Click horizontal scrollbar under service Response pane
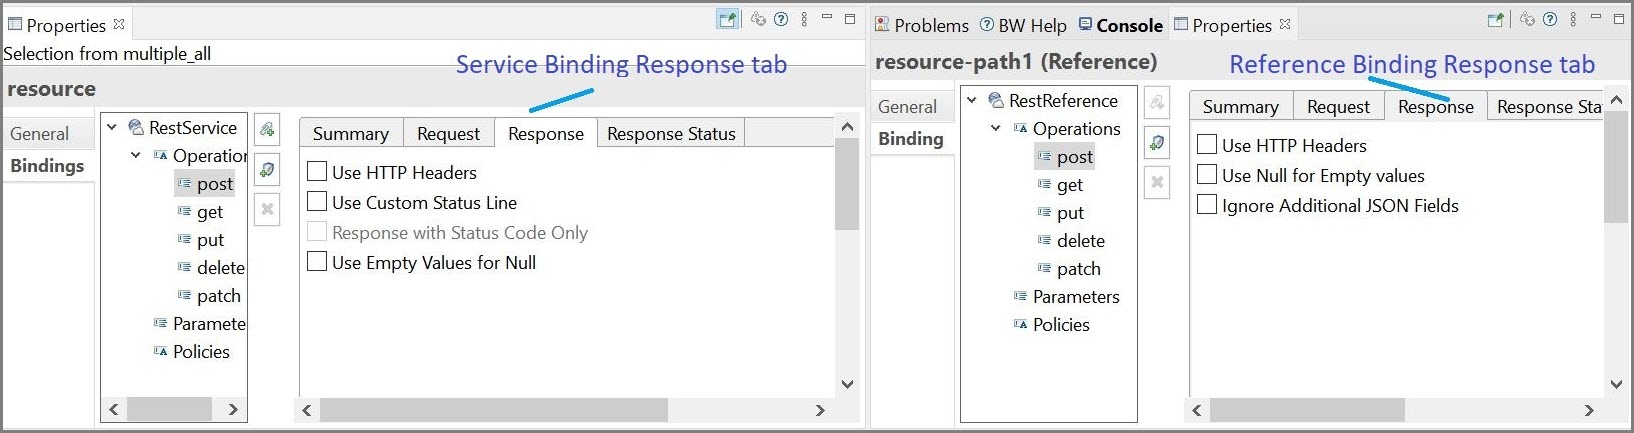Image resolution: width=1634 pixels, height=433 pixels. coord(494,410)
